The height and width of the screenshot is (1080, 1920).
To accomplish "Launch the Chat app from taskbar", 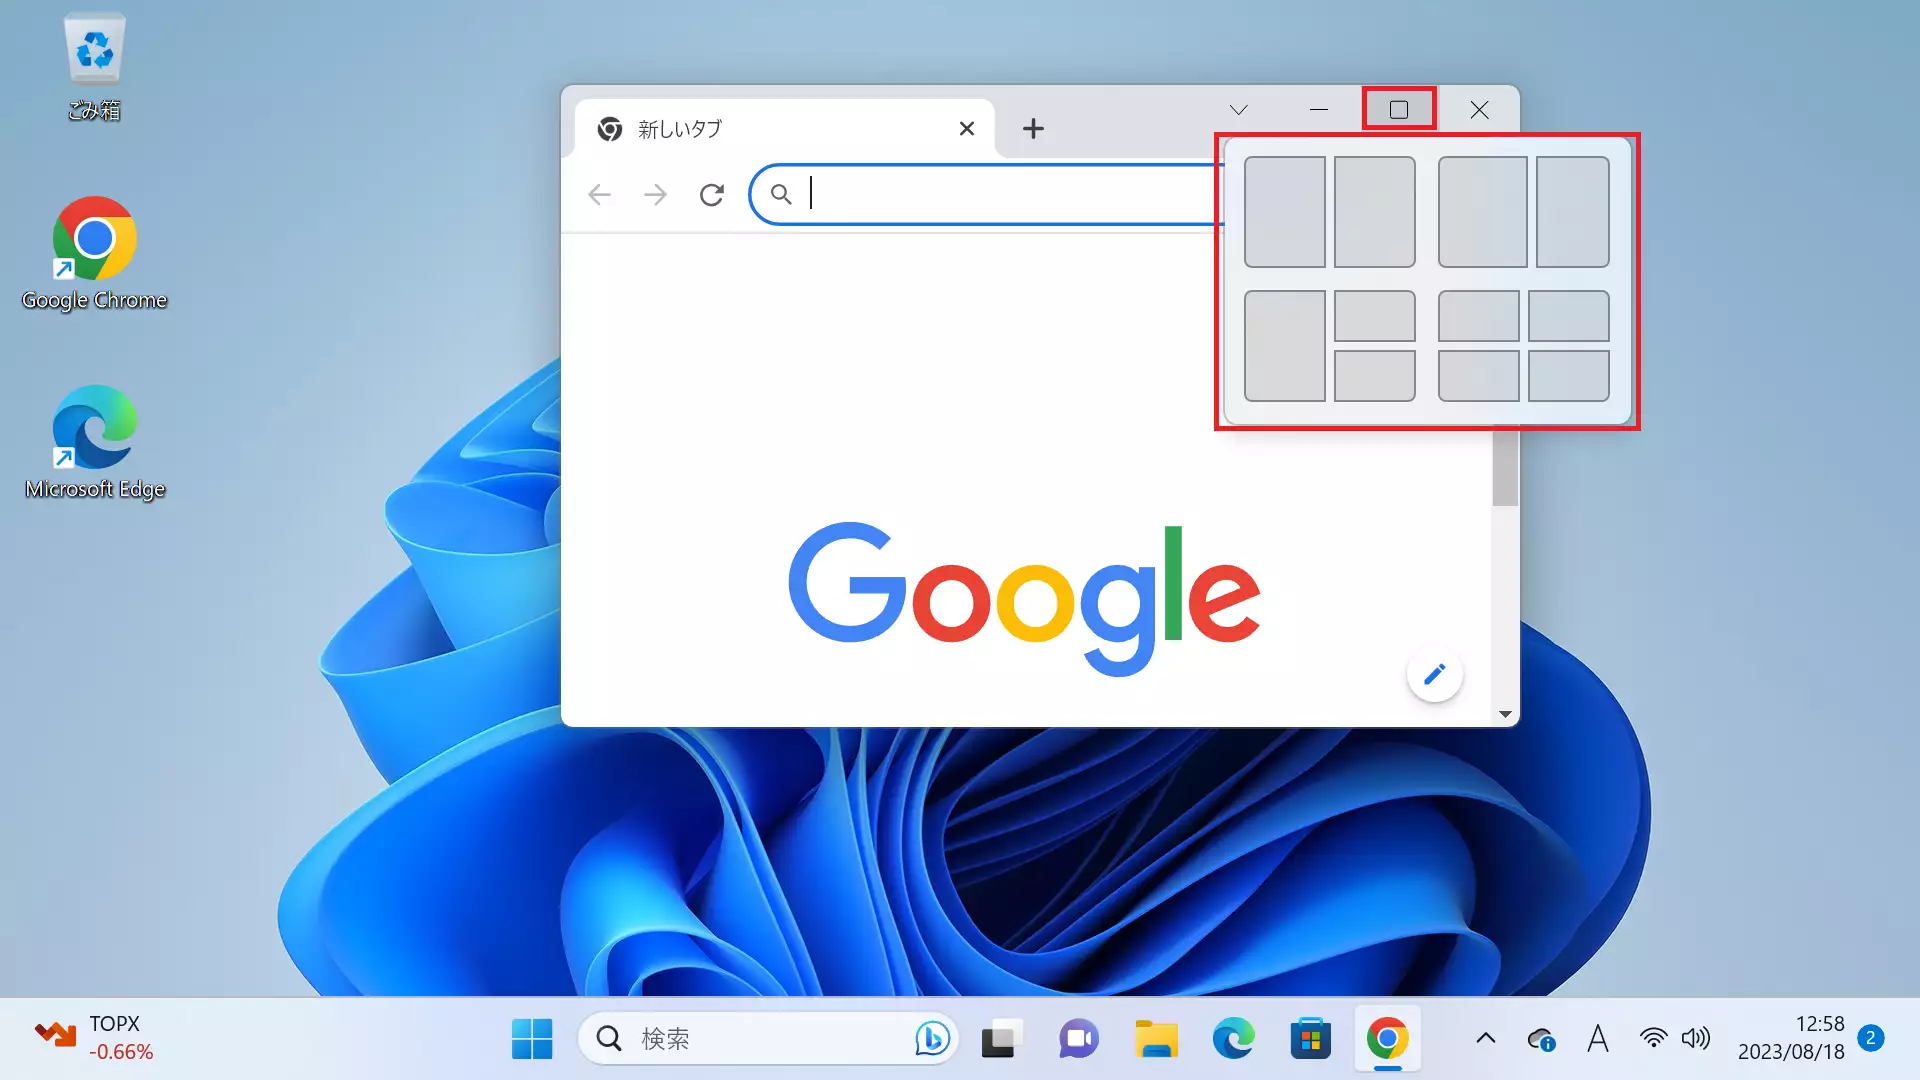I will (x=1078, y=1039).
